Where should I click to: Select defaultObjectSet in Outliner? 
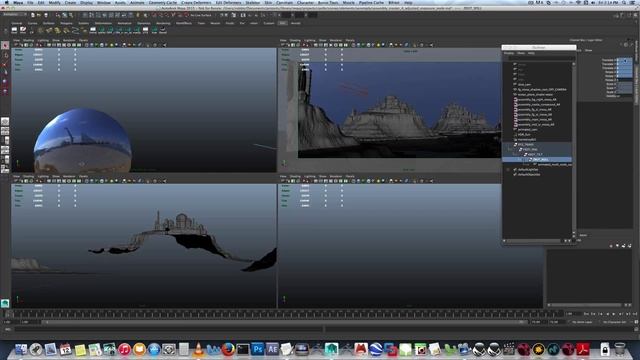[529, 174]
